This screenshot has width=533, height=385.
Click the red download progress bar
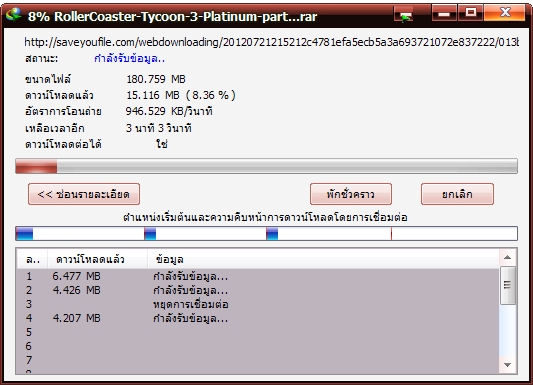pos(266,166)
